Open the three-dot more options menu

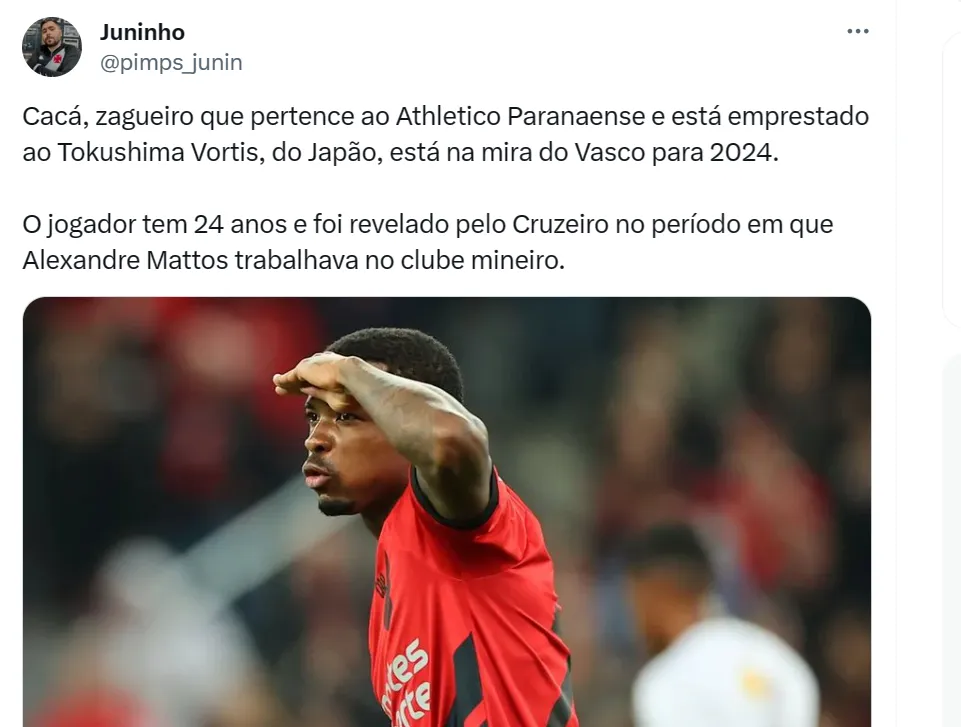857,31
